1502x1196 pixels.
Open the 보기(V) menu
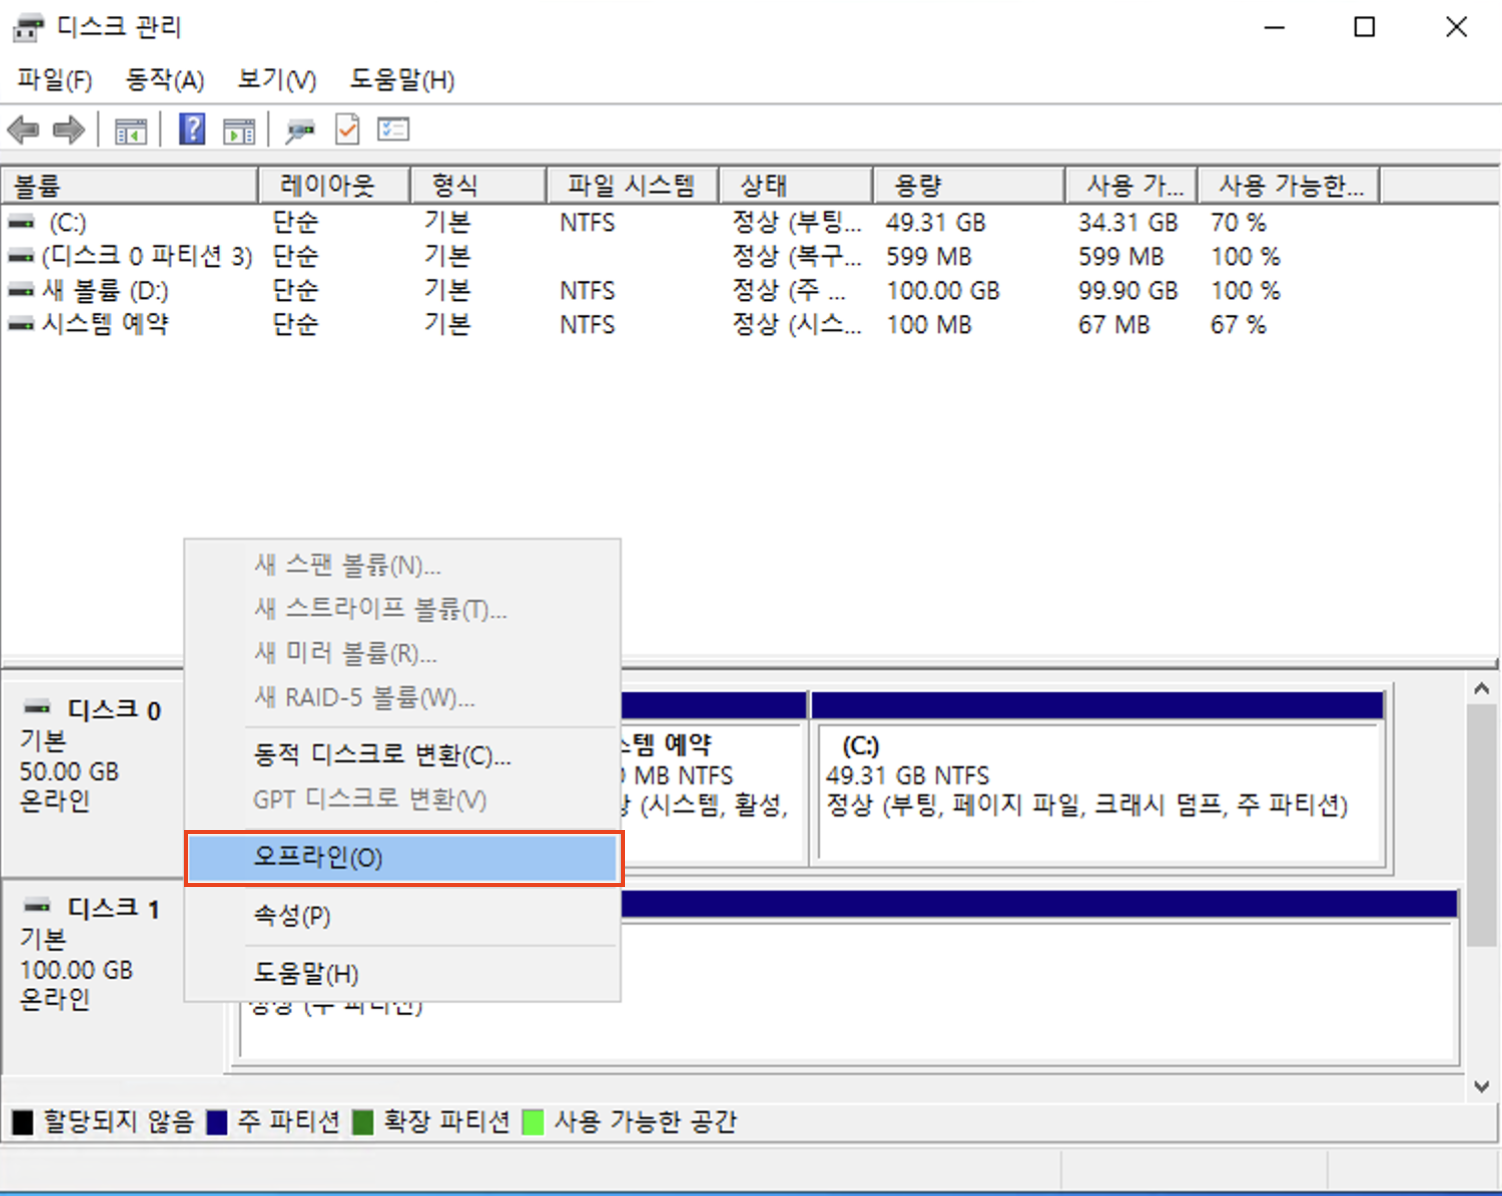(x=277, y=80)
